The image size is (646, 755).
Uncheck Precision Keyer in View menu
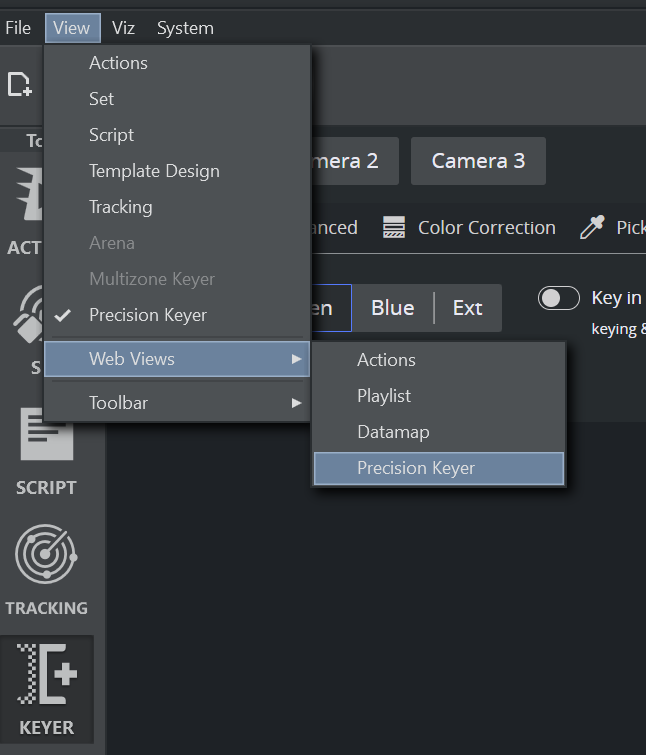point(147,315)
